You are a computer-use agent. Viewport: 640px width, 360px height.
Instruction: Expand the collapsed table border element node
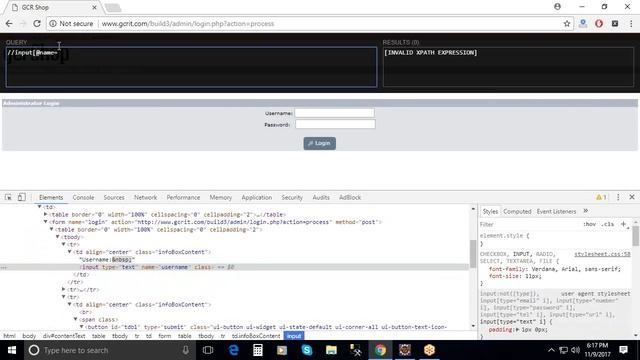click(x=46, y=214)
